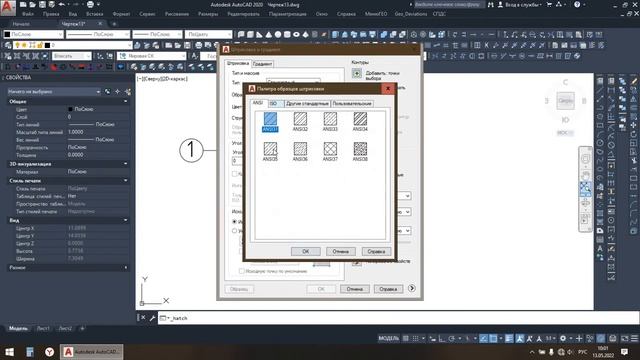The width and height of the screenshot is (640, 360).
Task: Toggle layer on/off light bulb icon
Action: (18, 45)
